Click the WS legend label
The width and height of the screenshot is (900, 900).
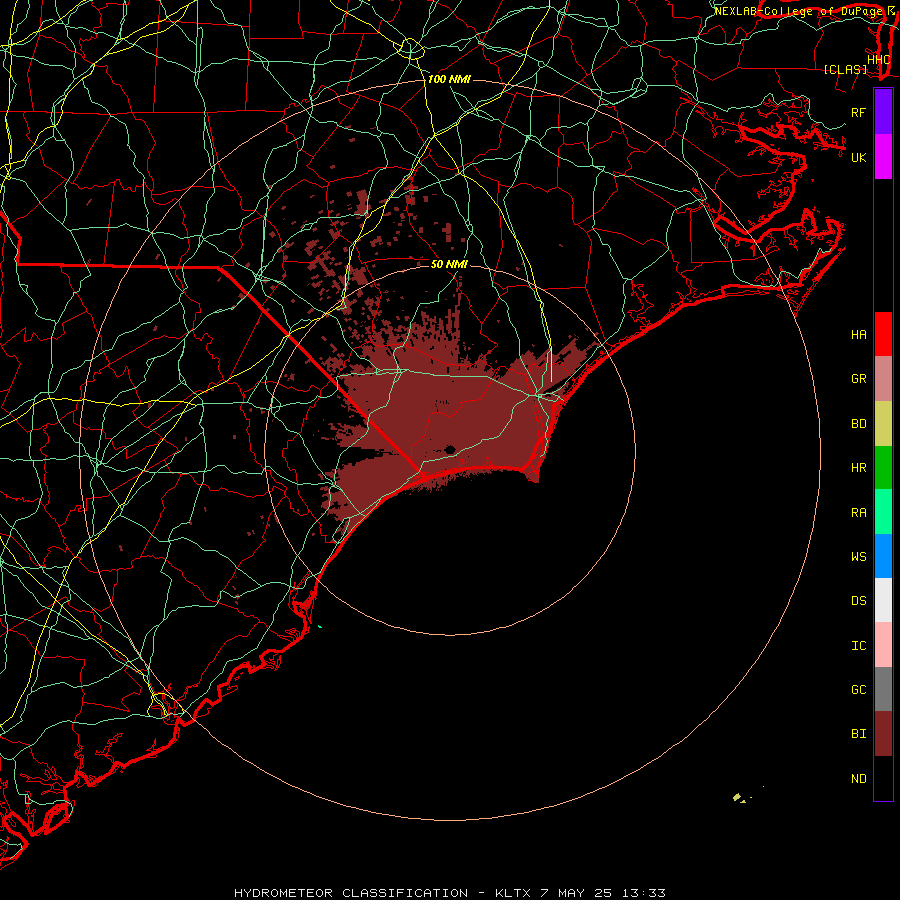(859, 557)
